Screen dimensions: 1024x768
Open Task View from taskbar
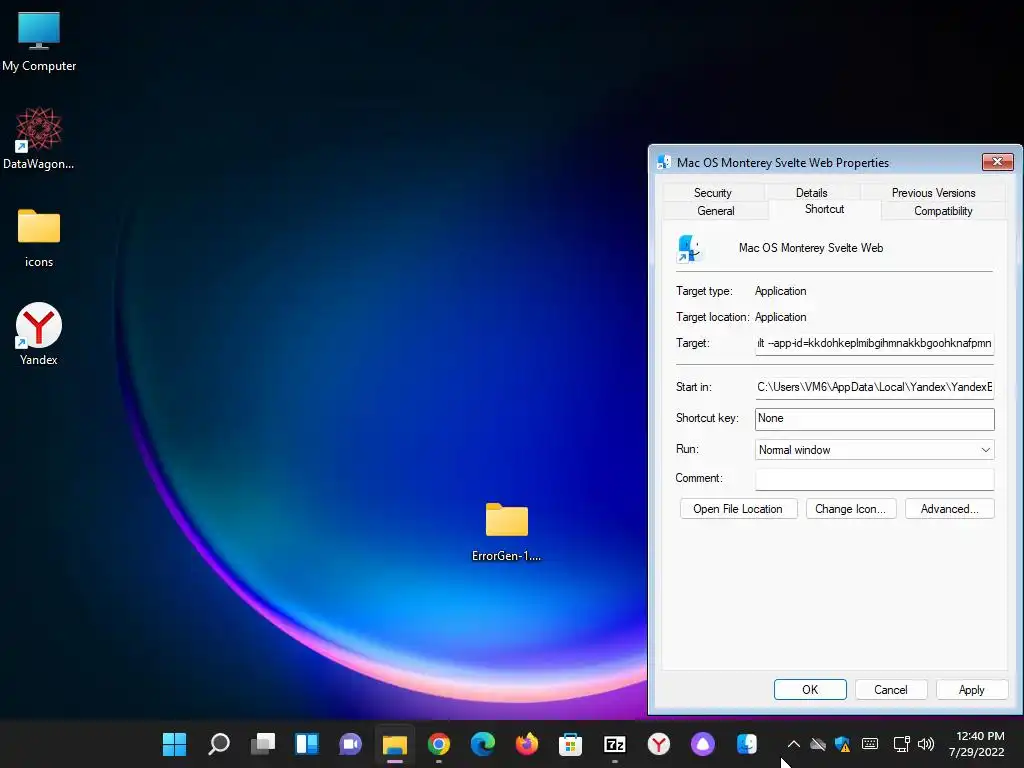pyautogui.click(x=263, y=744)
